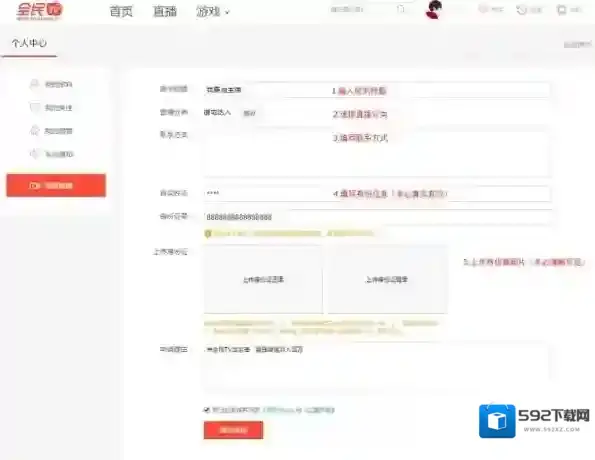The height and width of the screenshot is (460, 595).
Task: Click the 全民TV logo
Action: pyautogui.click(x=39, y=11)
